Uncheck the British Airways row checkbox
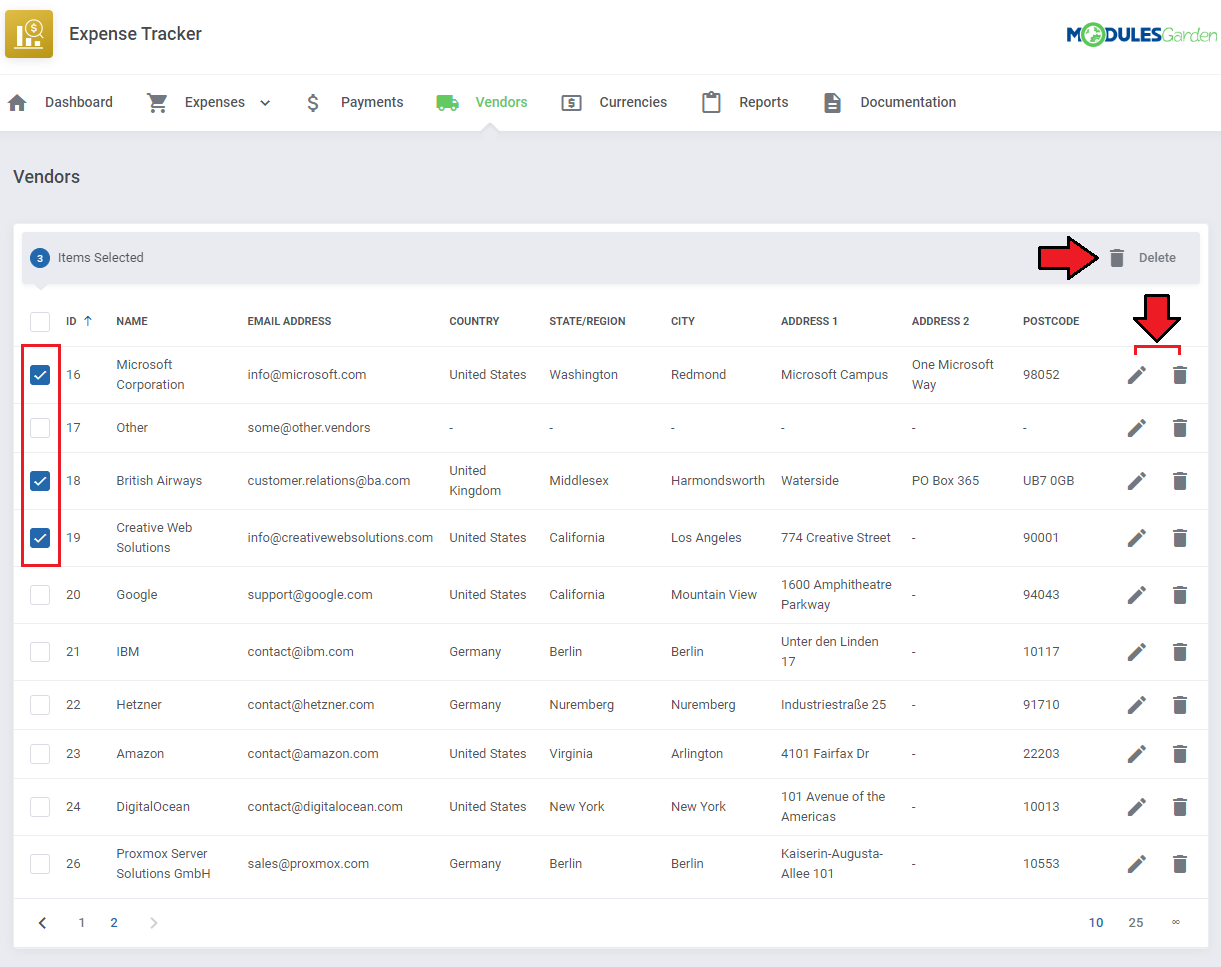Screen dimensions: 1221x967 [x=40, y=481]
